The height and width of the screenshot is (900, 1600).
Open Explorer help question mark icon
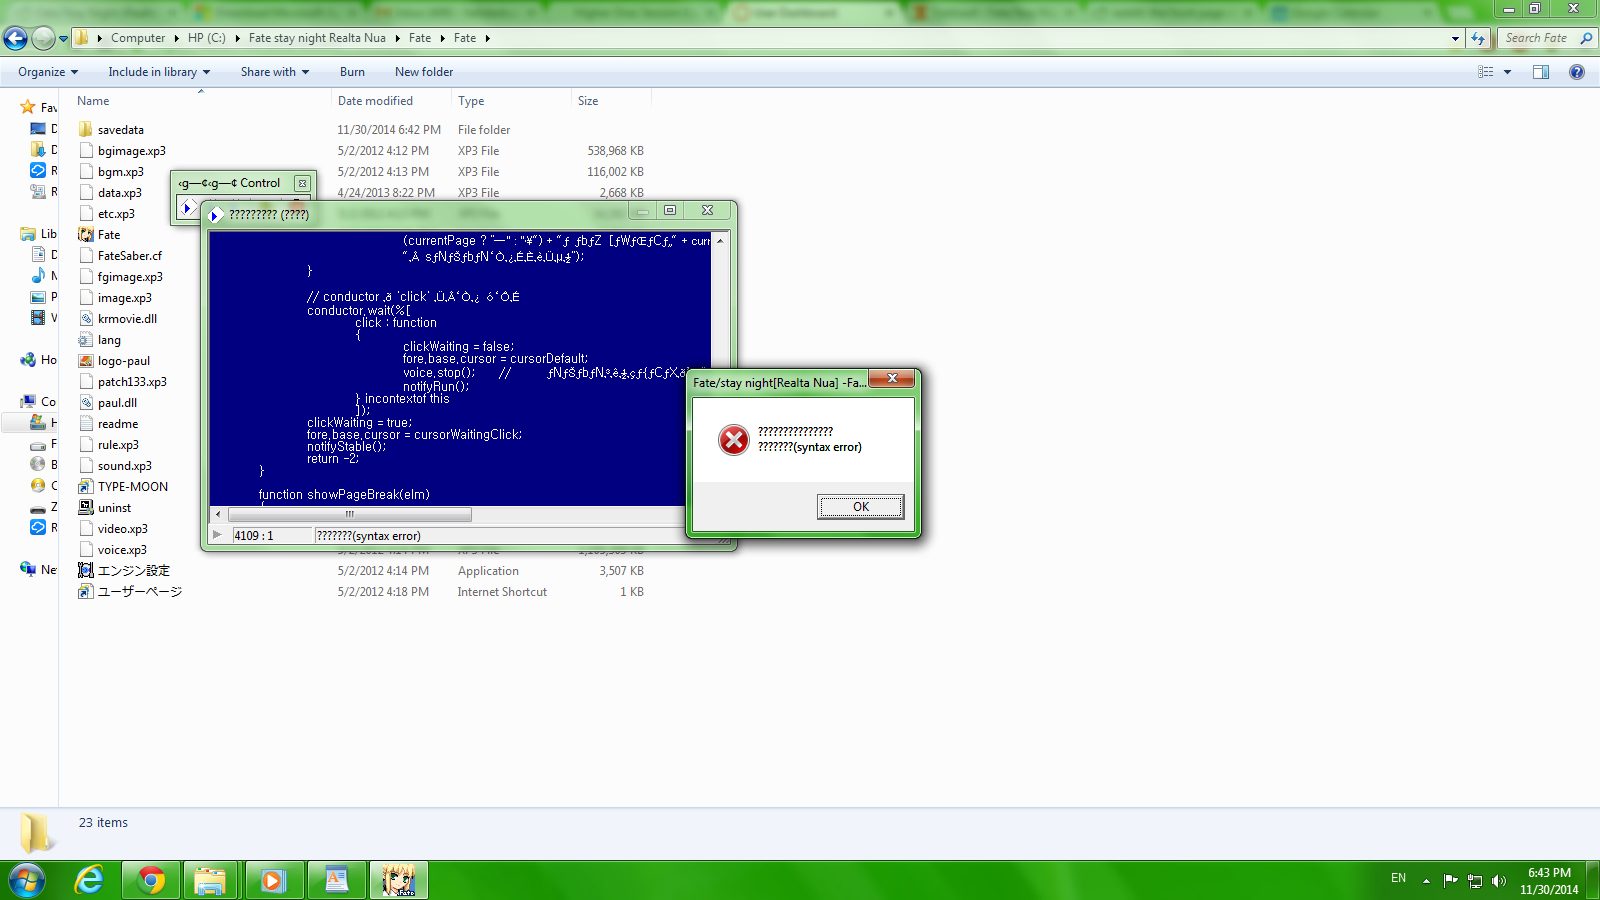pyautogui.click(x=1577, y=72)
